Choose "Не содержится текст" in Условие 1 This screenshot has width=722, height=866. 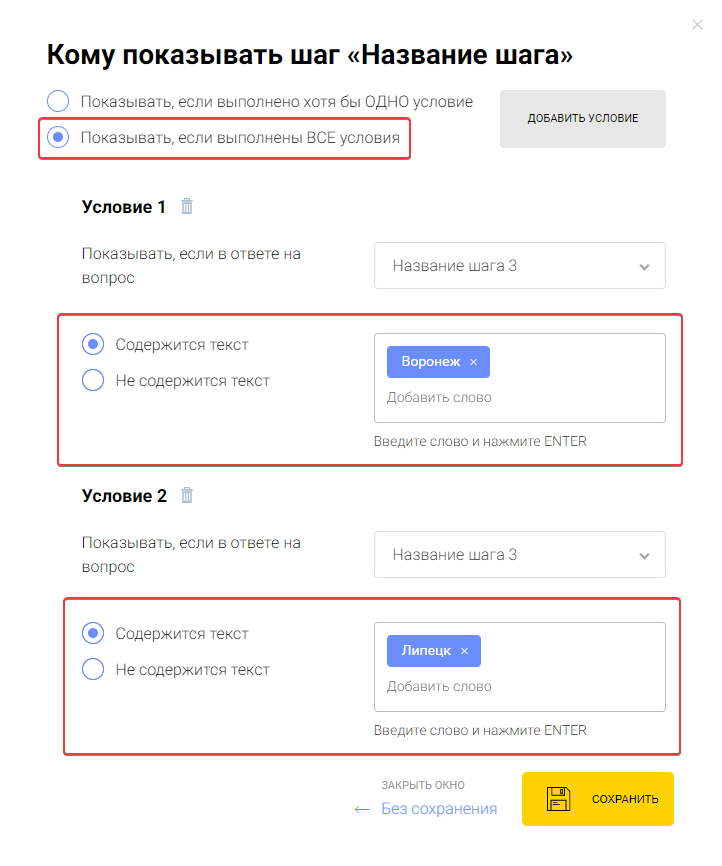93,381
